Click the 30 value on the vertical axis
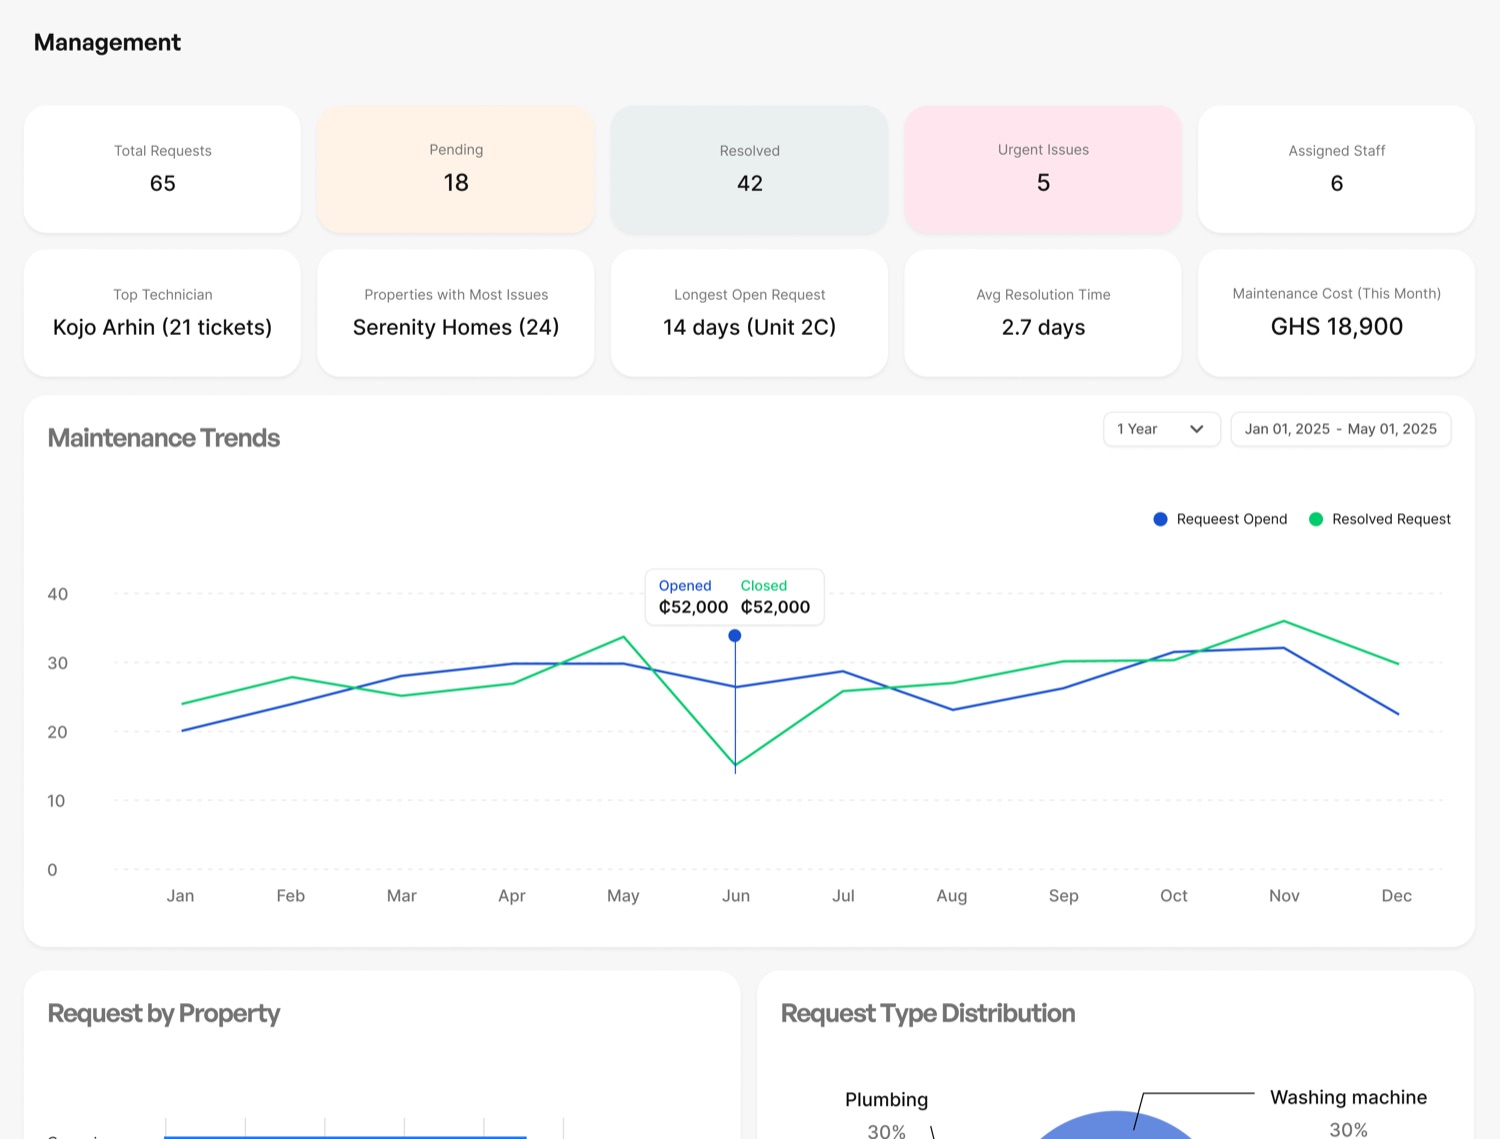The width and height of the screenshot is (1500, 1139). tap(58, 663)
